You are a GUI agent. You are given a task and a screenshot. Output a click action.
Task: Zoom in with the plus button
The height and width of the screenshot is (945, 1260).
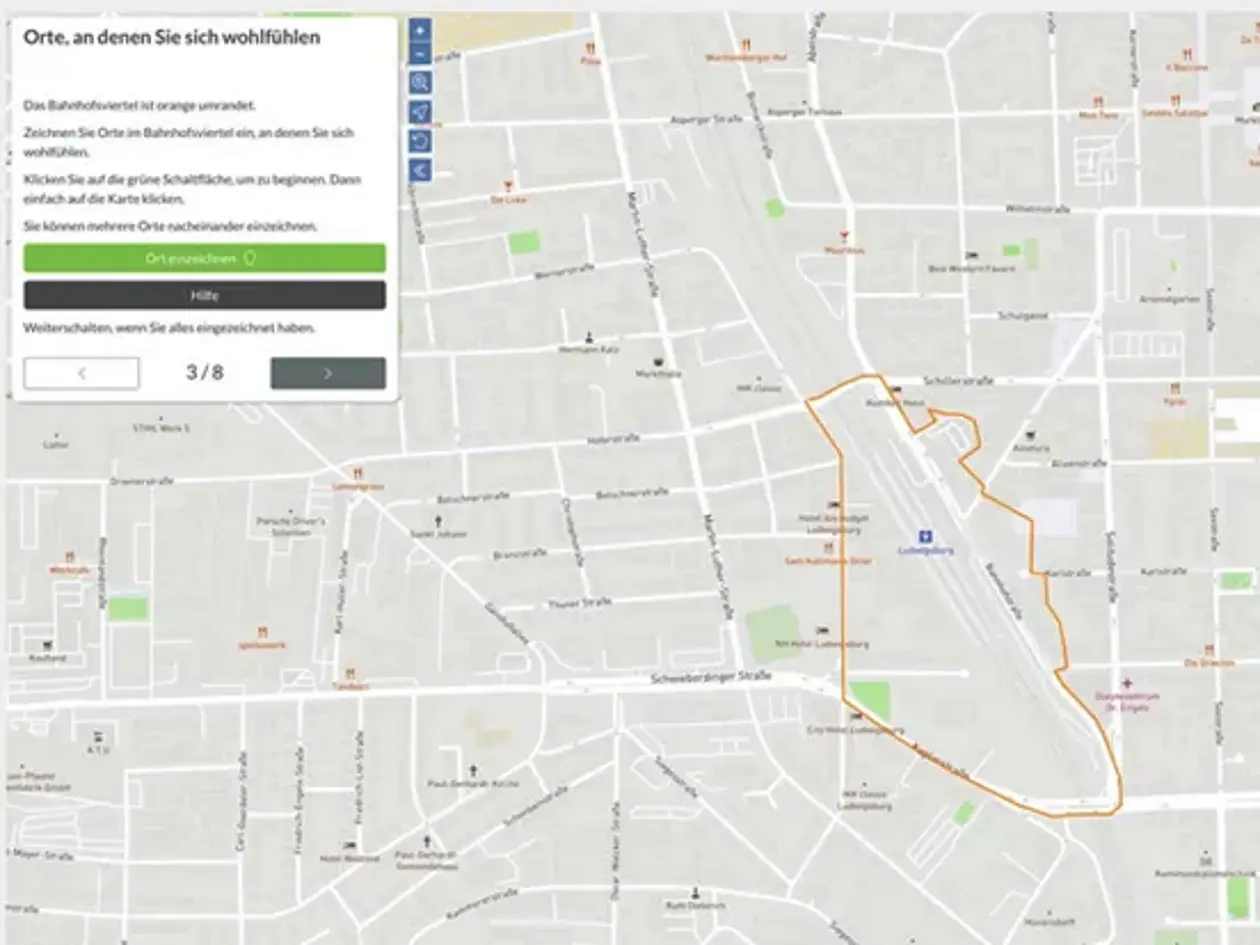[x=420, y=31]
